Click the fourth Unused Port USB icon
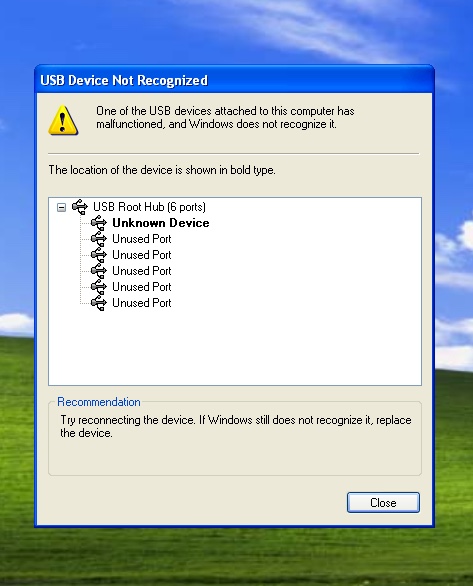The image size is (473, 586). click(99, 287)
